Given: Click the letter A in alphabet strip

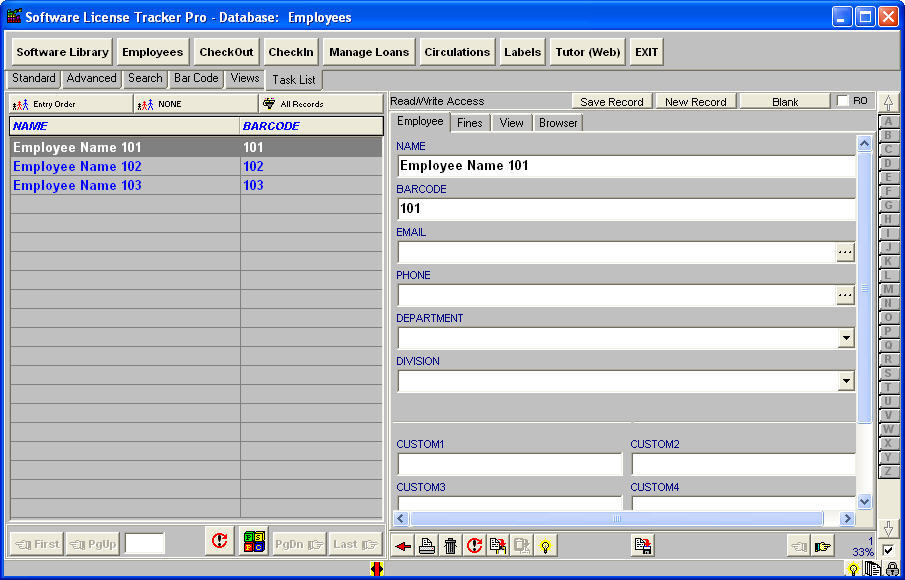Looking at the screenshot, I should click(x=888, y=121).
